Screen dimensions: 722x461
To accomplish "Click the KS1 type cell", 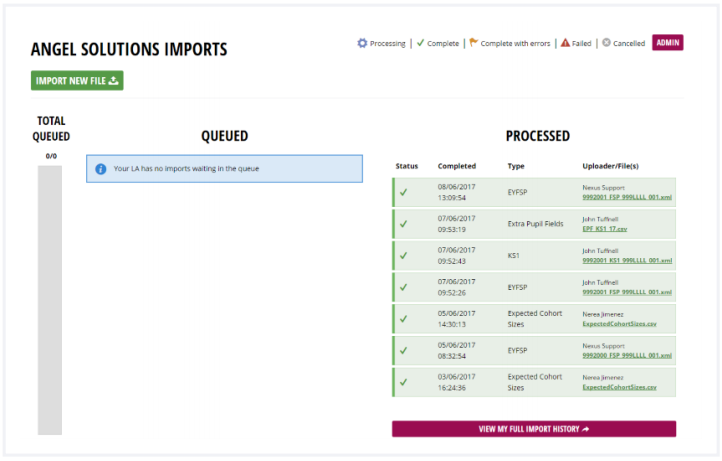I will click(x=513, y=255).
